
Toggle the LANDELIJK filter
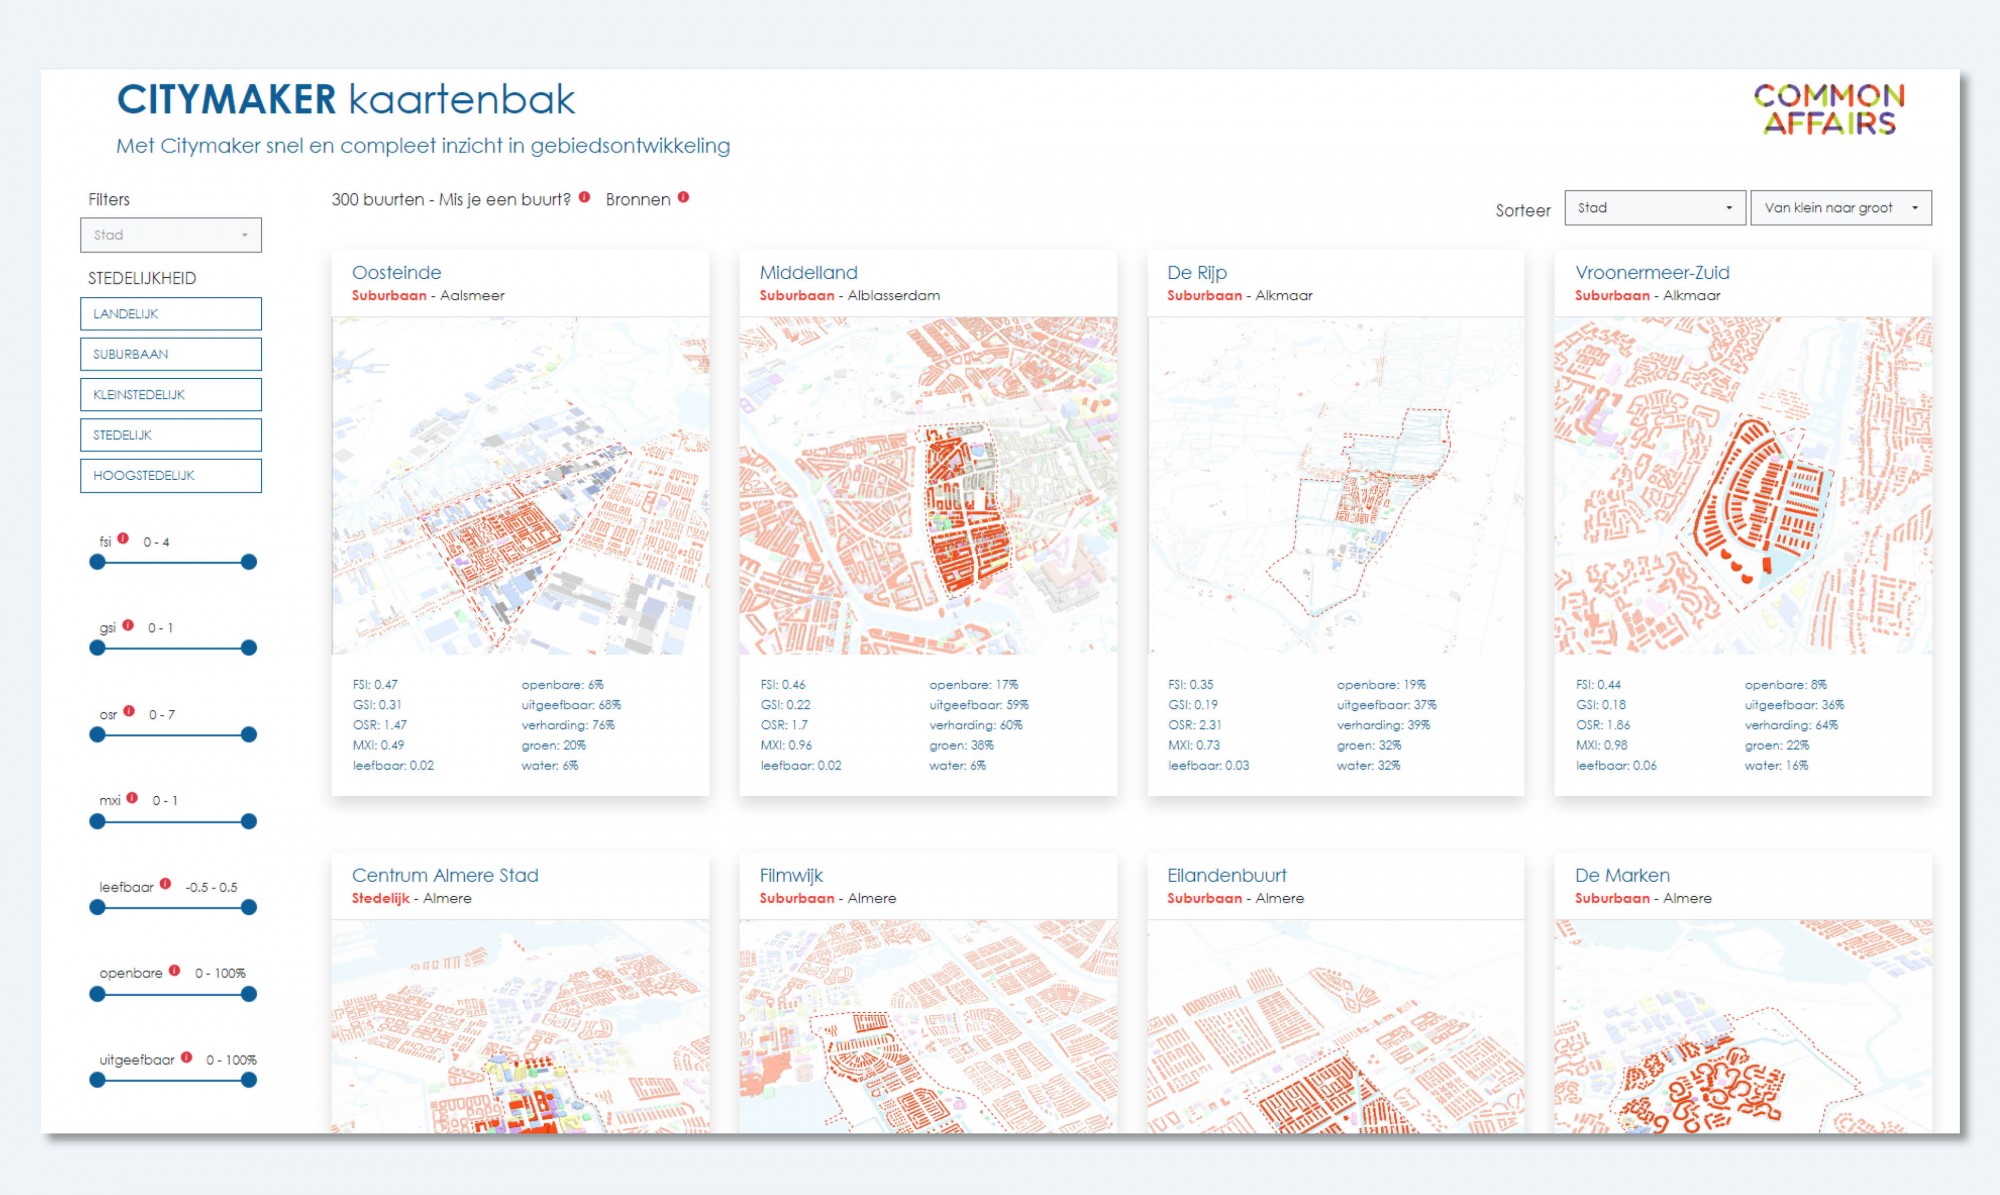pos(171,314)
